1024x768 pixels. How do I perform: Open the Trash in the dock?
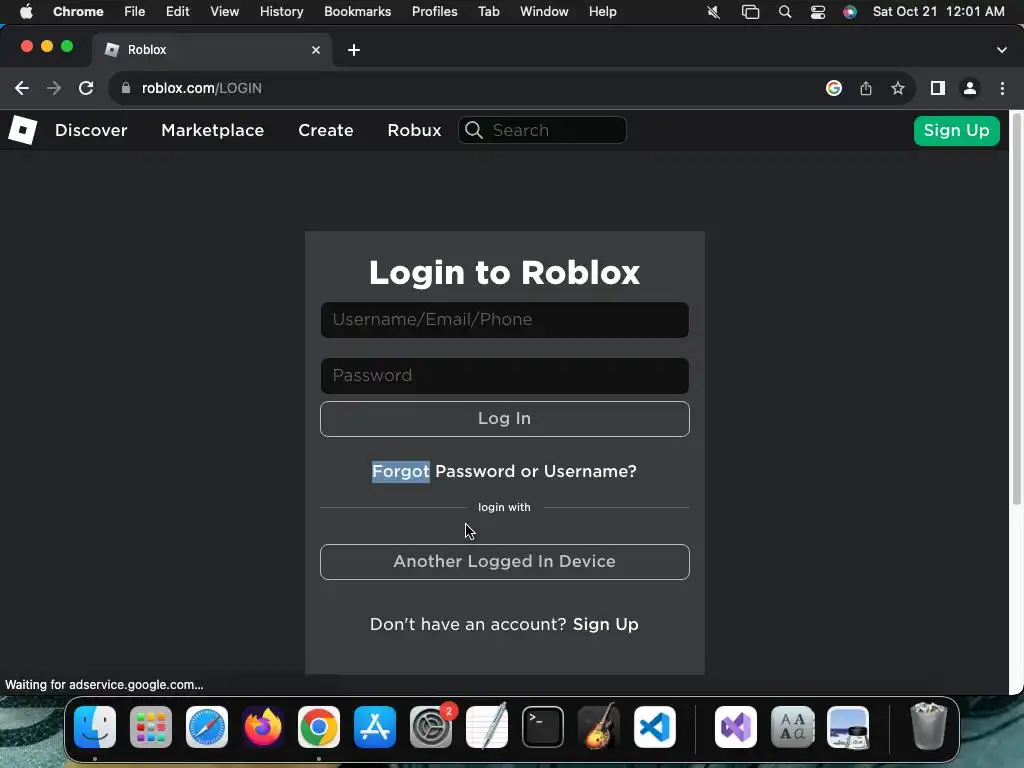point(929,727)
